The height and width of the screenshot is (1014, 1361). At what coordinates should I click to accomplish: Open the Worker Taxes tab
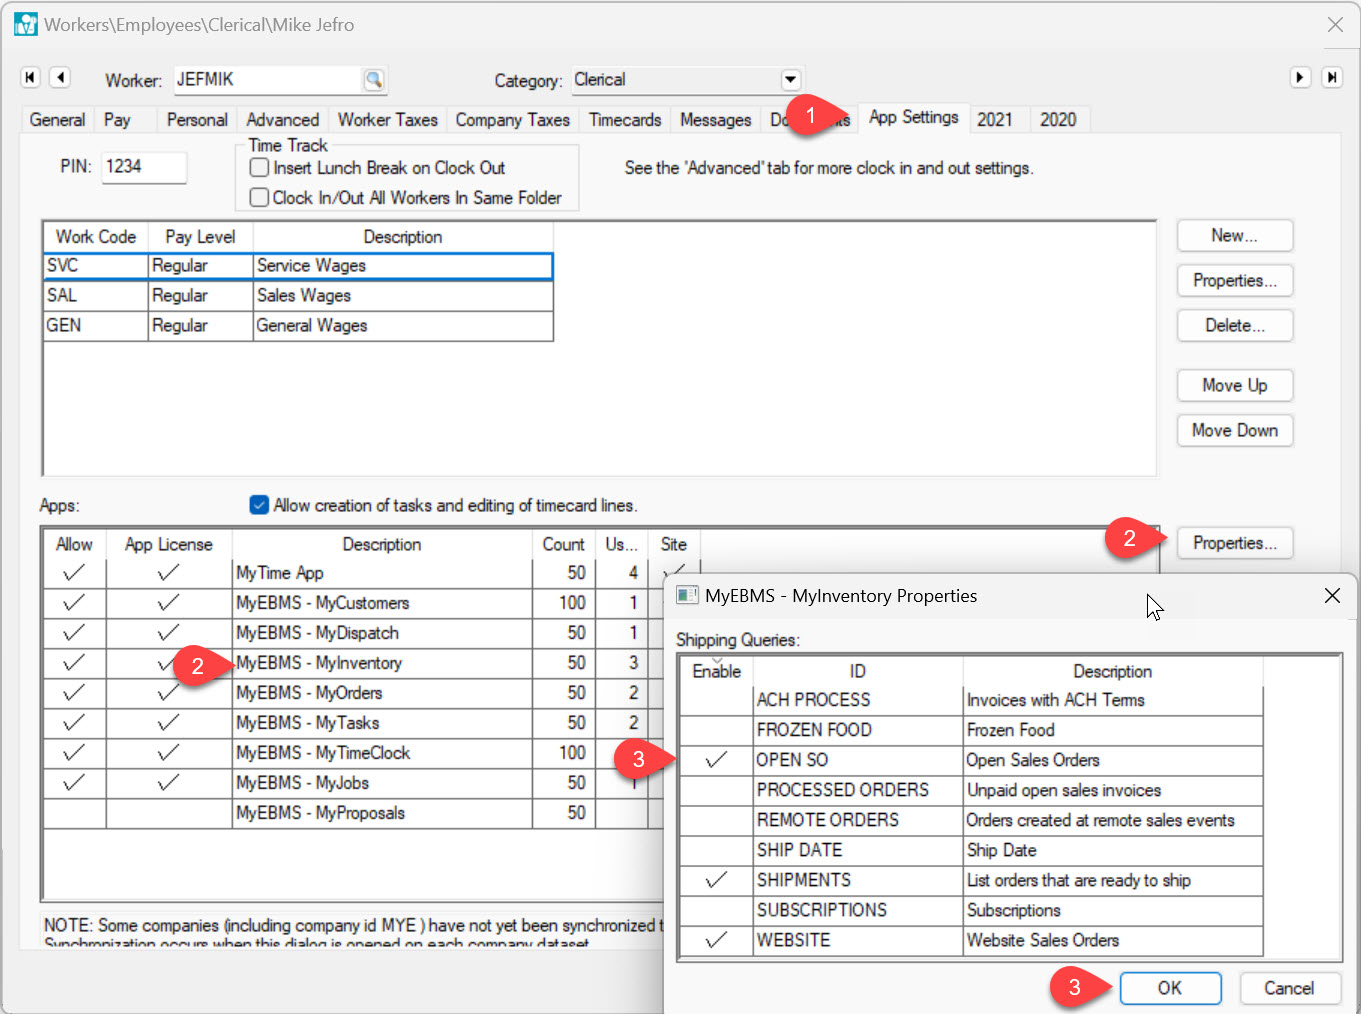click(x=388, y=119)
